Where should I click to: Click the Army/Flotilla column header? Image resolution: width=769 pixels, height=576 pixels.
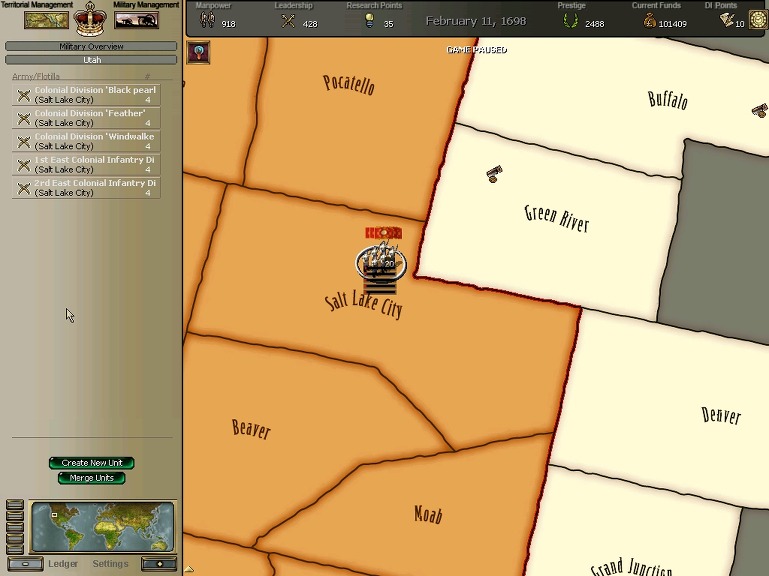click(36, 77)
